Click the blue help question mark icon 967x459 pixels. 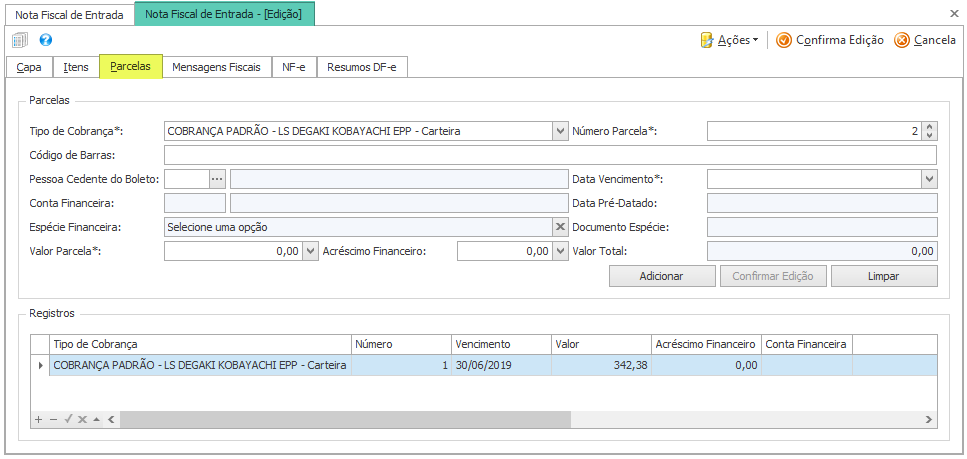[x=45, y=41]
